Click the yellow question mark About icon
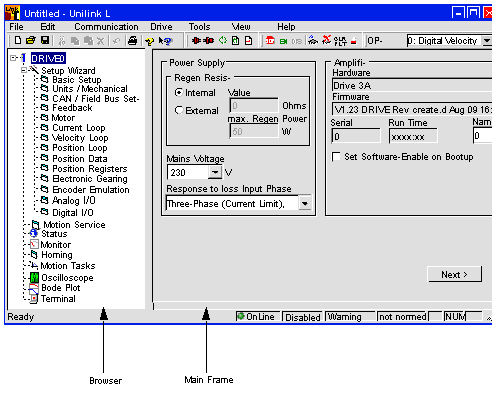This screenshot has width=493, height=393. click(149, 41)
